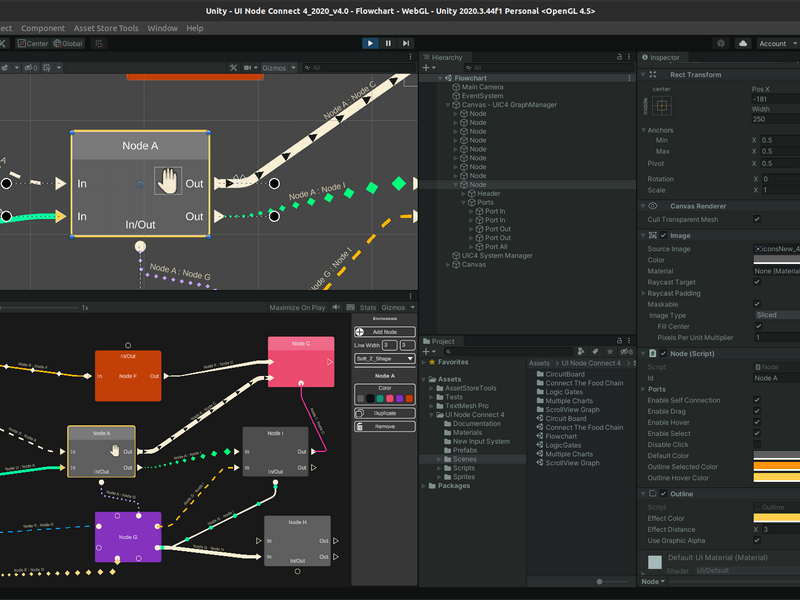Open Unity cloud services icon

(743, 43)
